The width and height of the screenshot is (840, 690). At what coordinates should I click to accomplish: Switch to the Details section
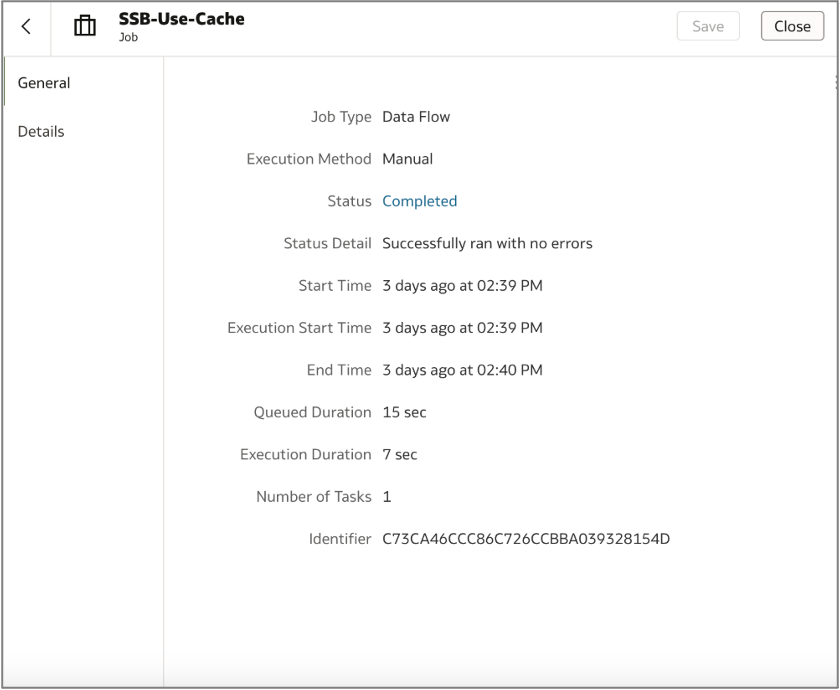pyautogui.click(x=40, y=131)
